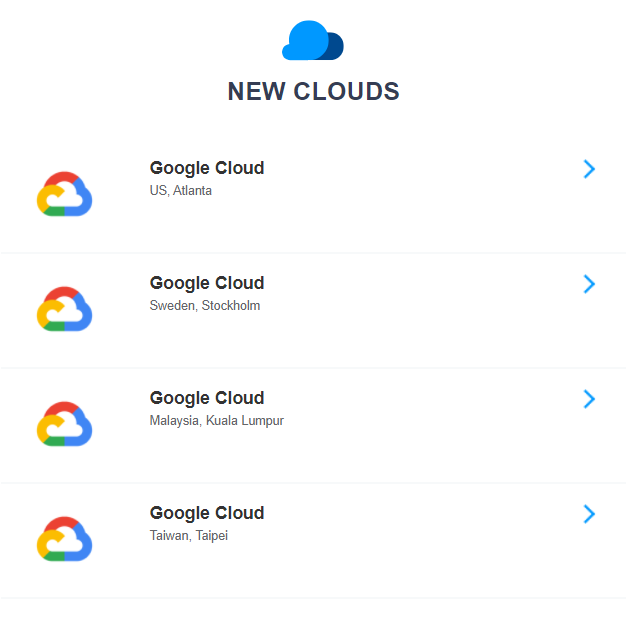The image size is (631, 620).
Task: Click the NEW CLOUDS heading
Action: (x=313, y=91)
